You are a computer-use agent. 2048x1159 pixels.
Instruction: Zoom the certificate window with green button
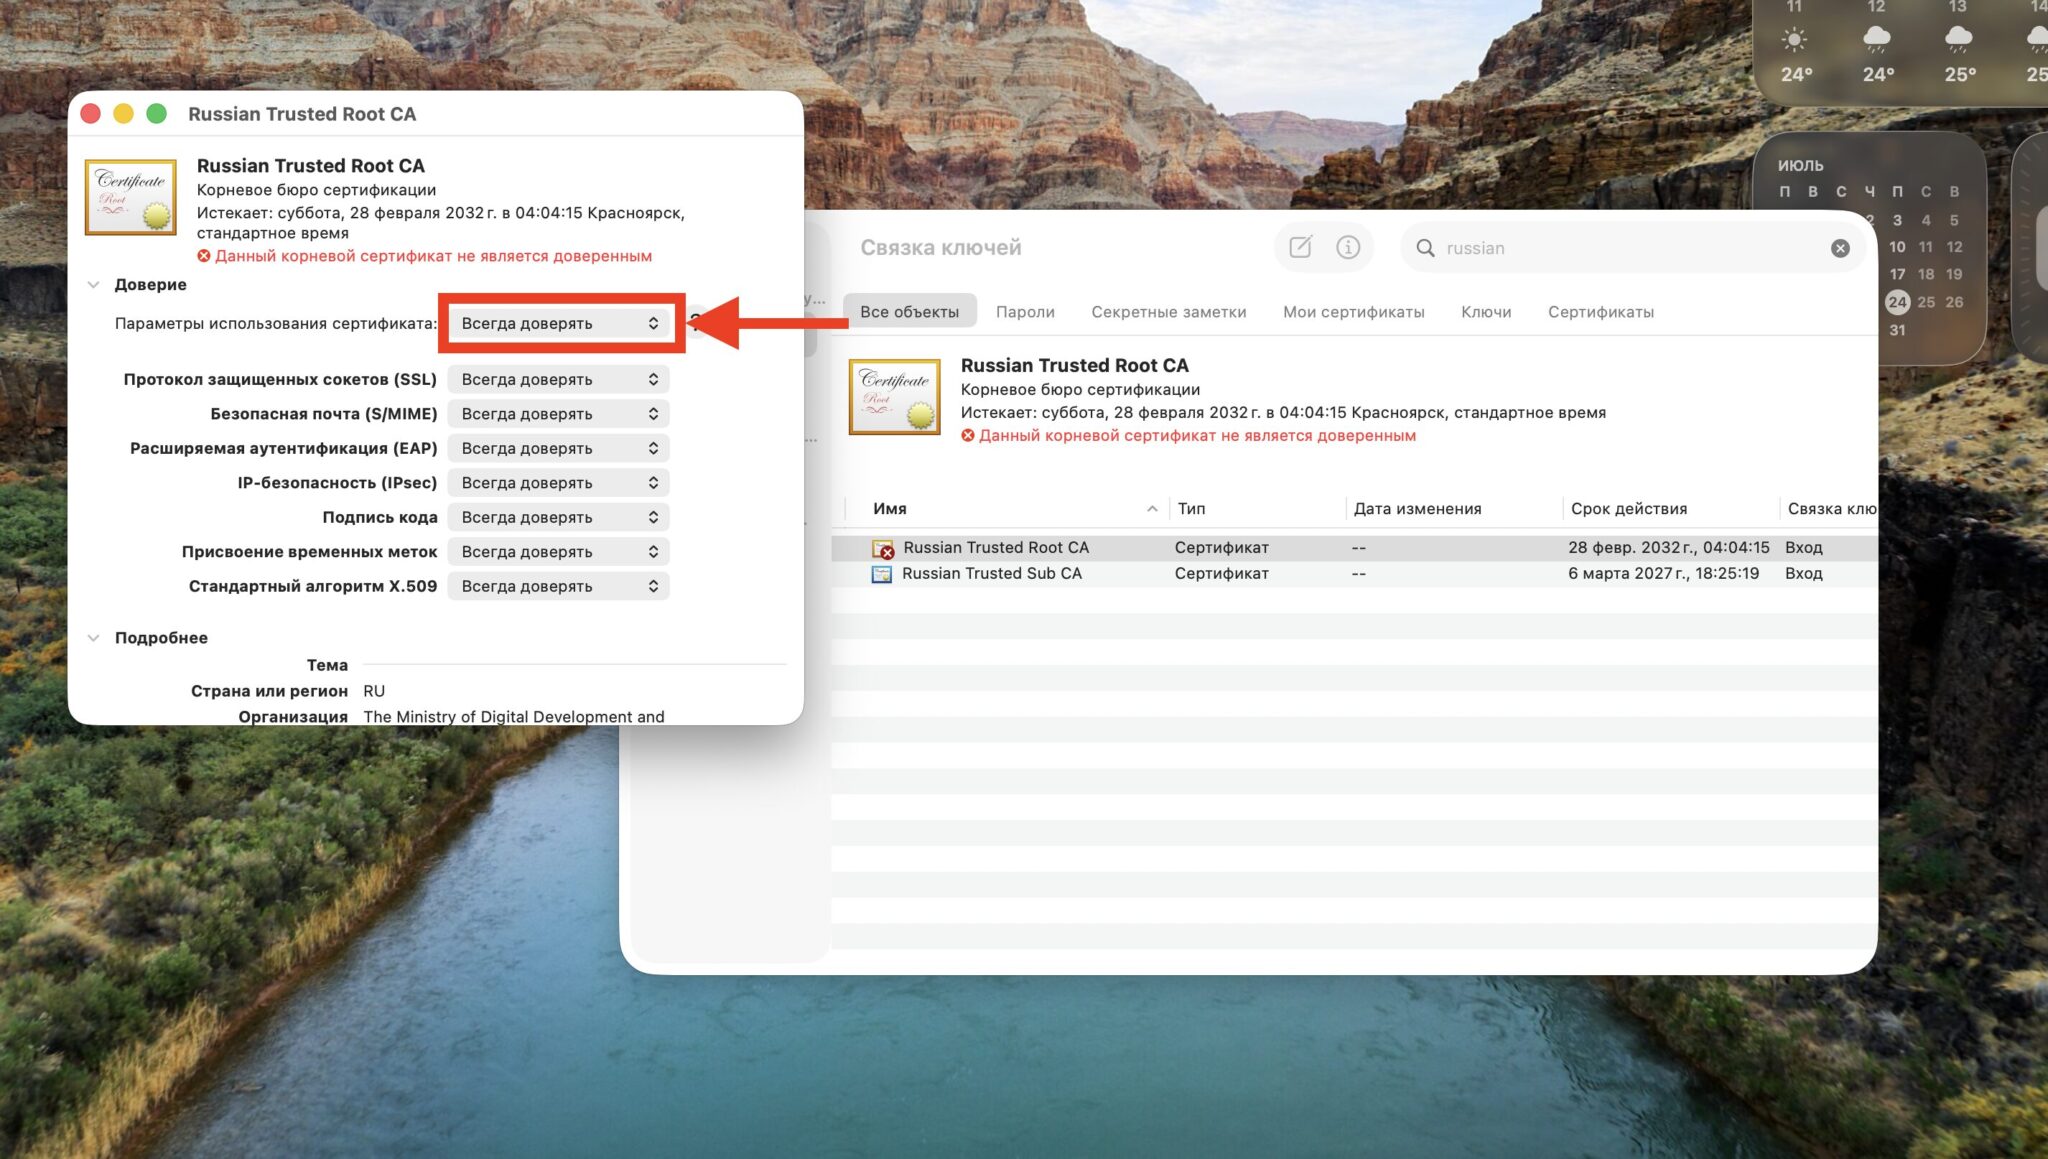[x=156, y=114]
